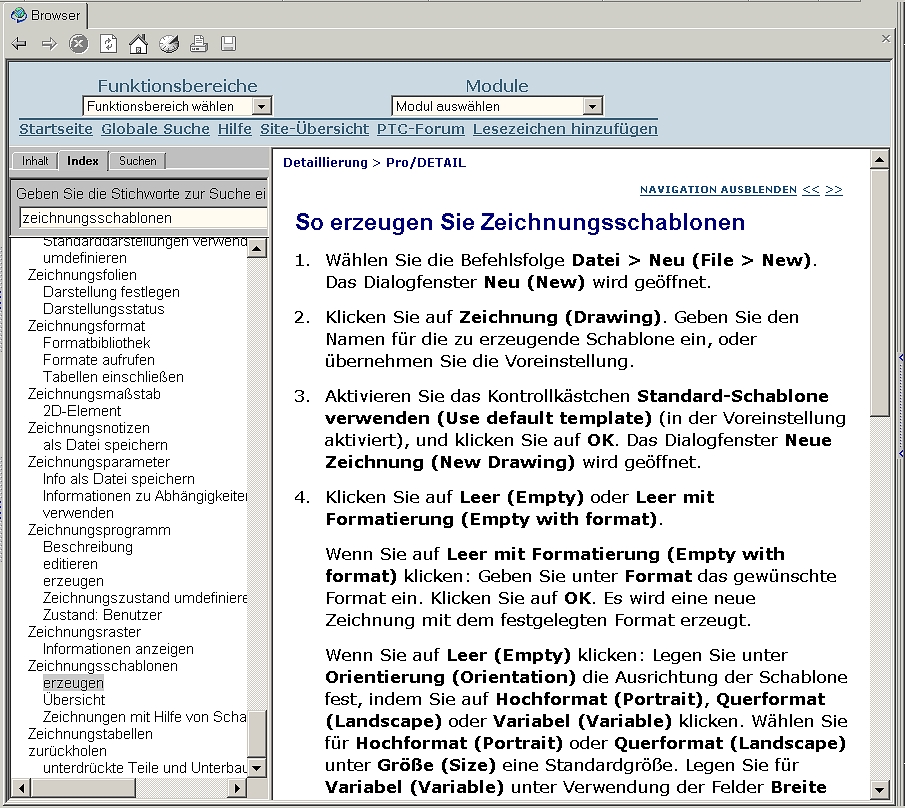Click index list left scroll arrow
The image size is (905, 808).
22,788
